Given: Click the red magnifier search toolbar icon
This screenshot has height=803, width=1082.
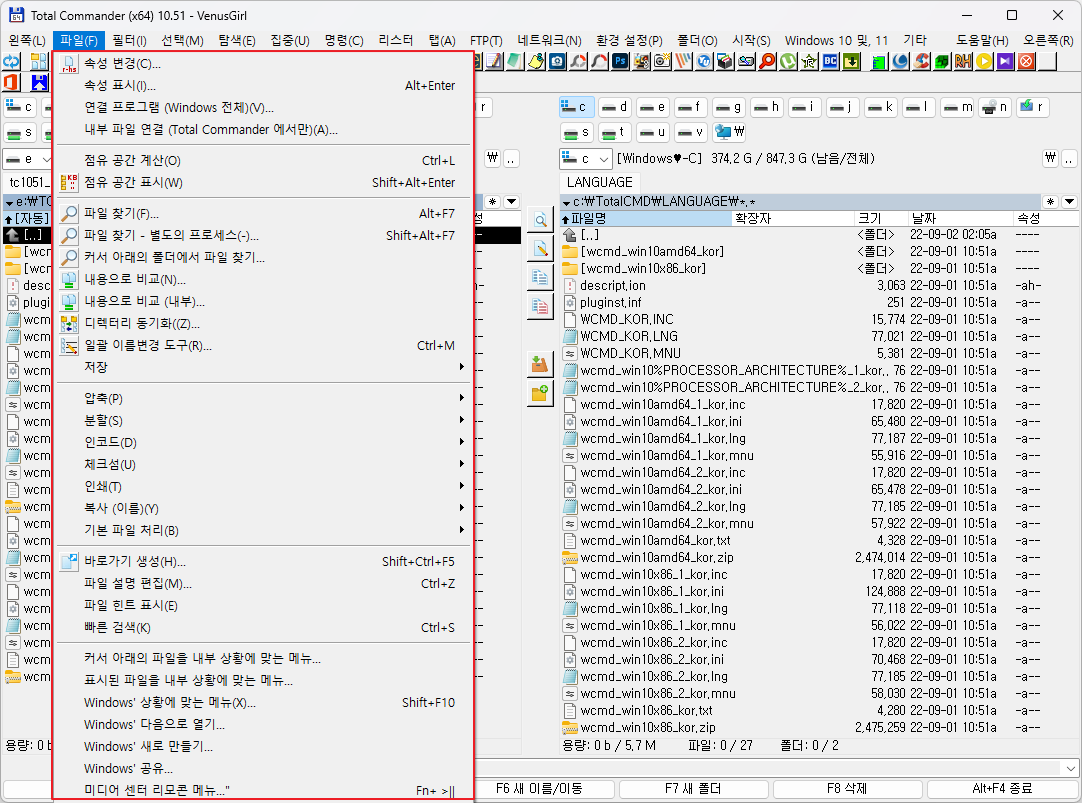Looking at the screenshot, I should (x=767, y=61).
